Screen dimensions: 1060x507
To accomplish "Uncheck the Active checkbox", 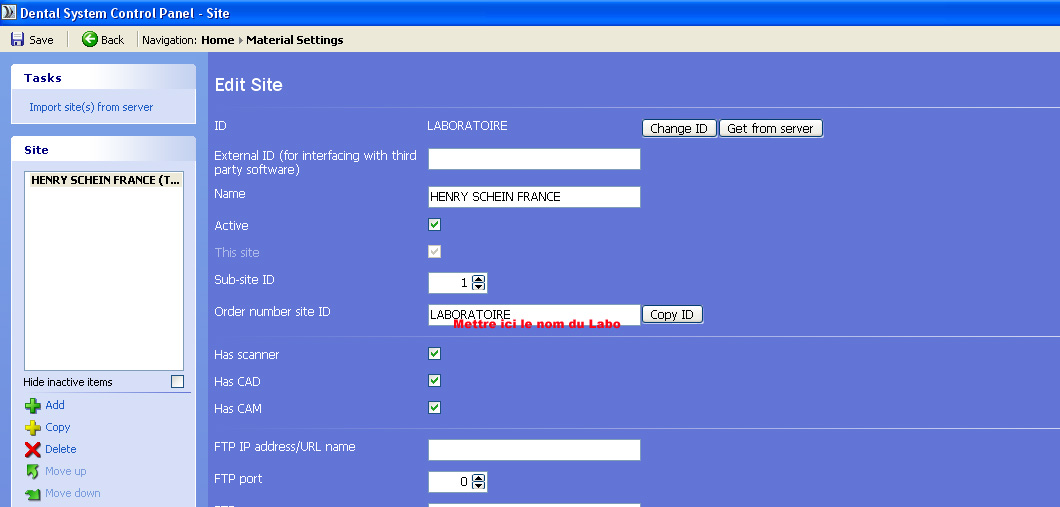I will [434, 225].
